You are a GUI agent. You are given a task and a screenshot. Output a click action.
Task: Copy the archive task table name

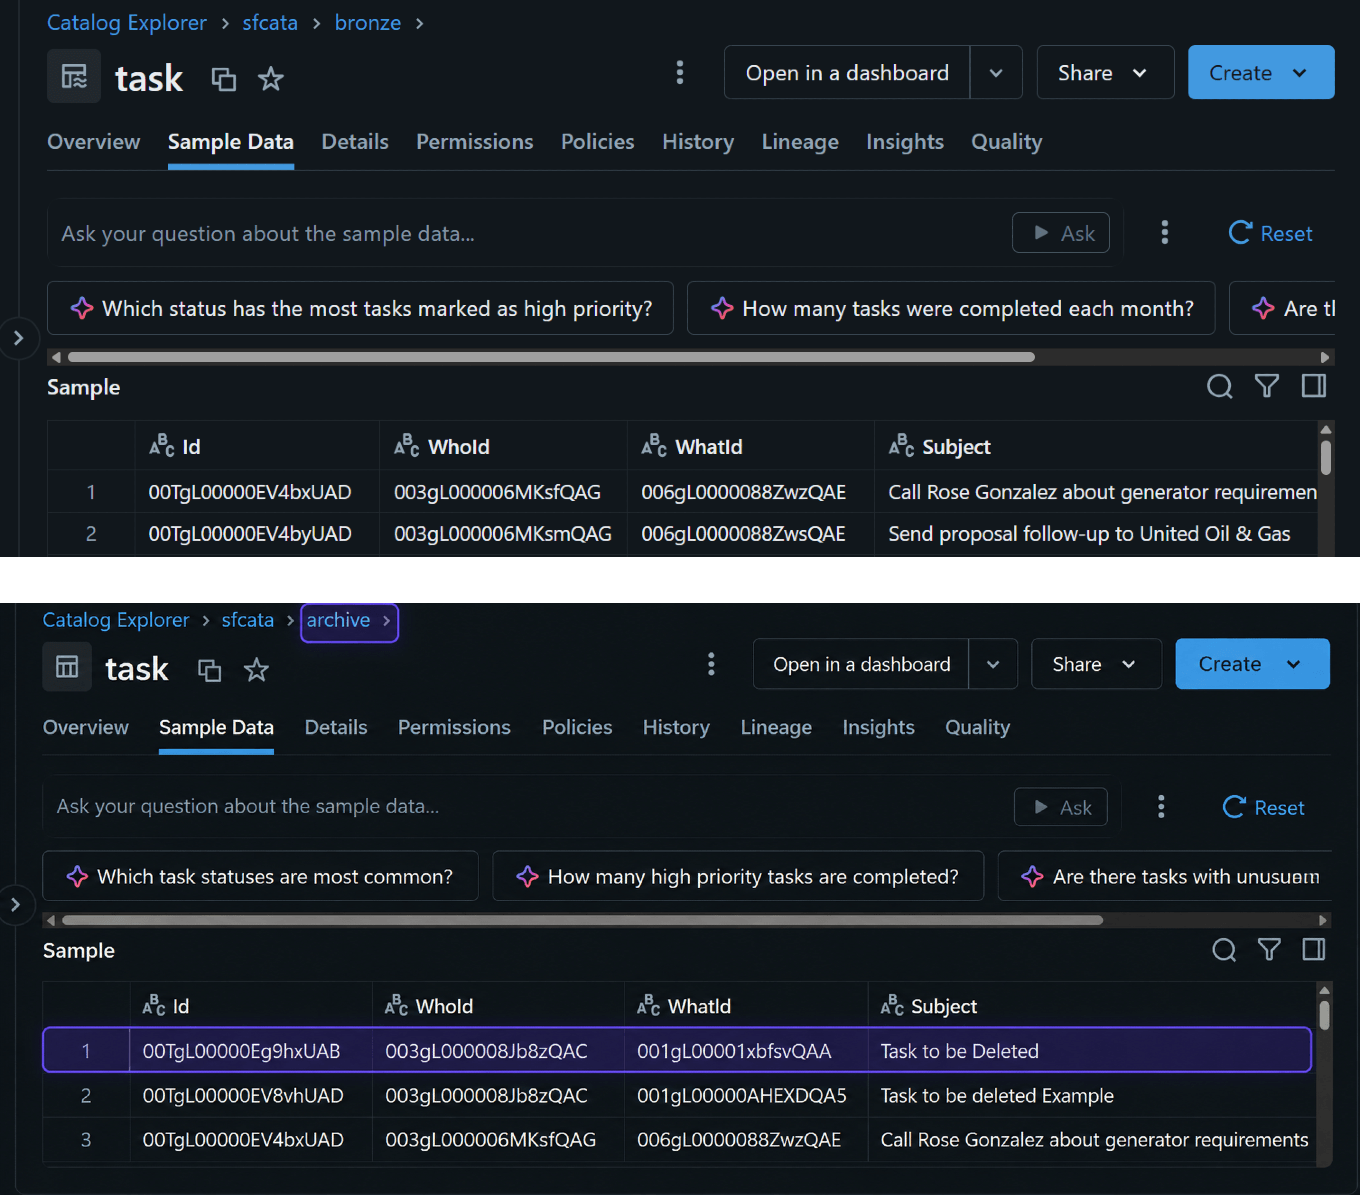(209, 670)
